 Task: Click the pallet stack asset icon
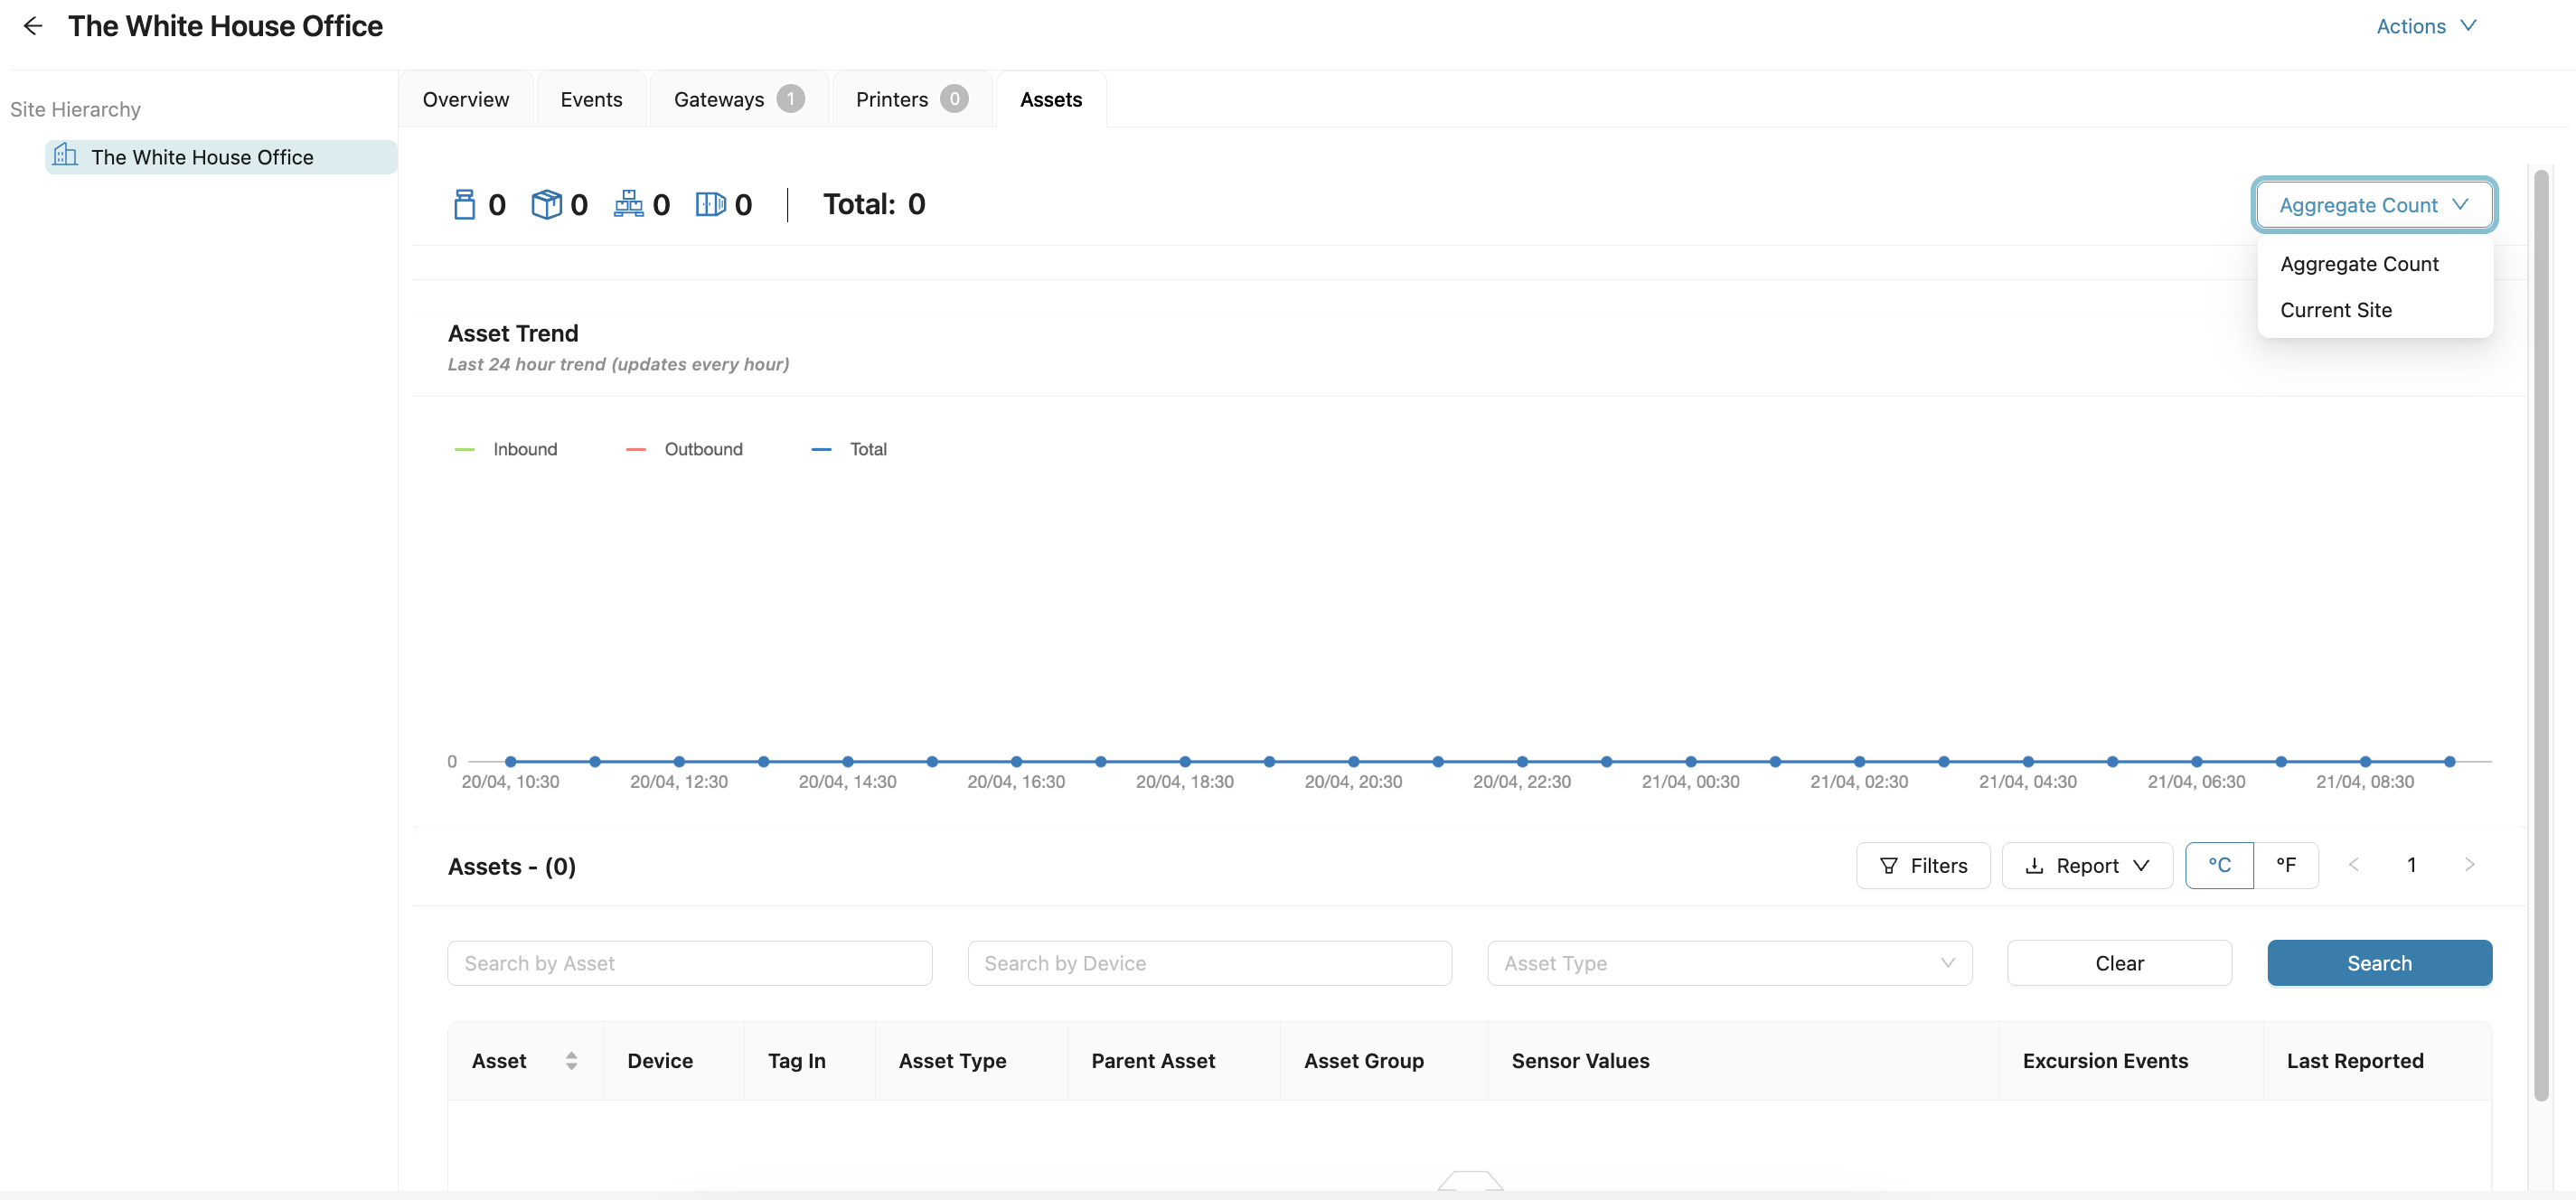(x=628, y=204)
